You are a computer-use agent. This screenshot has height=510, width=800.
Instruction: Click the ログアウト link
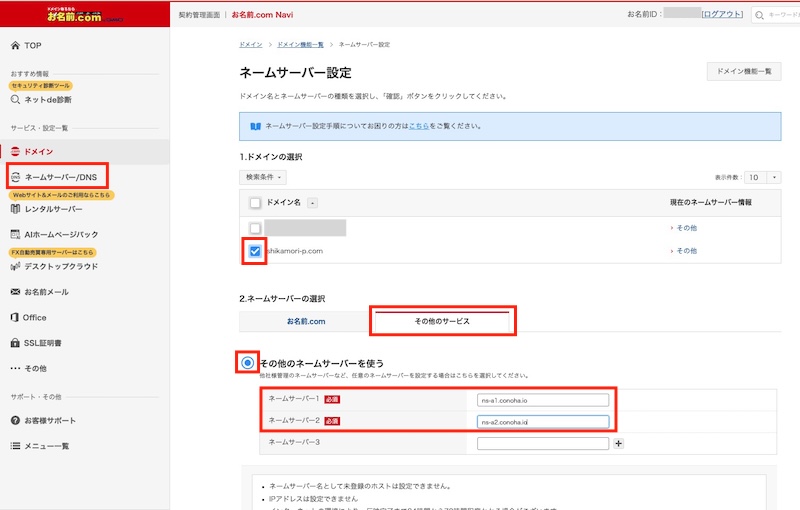tap(722, 15)
